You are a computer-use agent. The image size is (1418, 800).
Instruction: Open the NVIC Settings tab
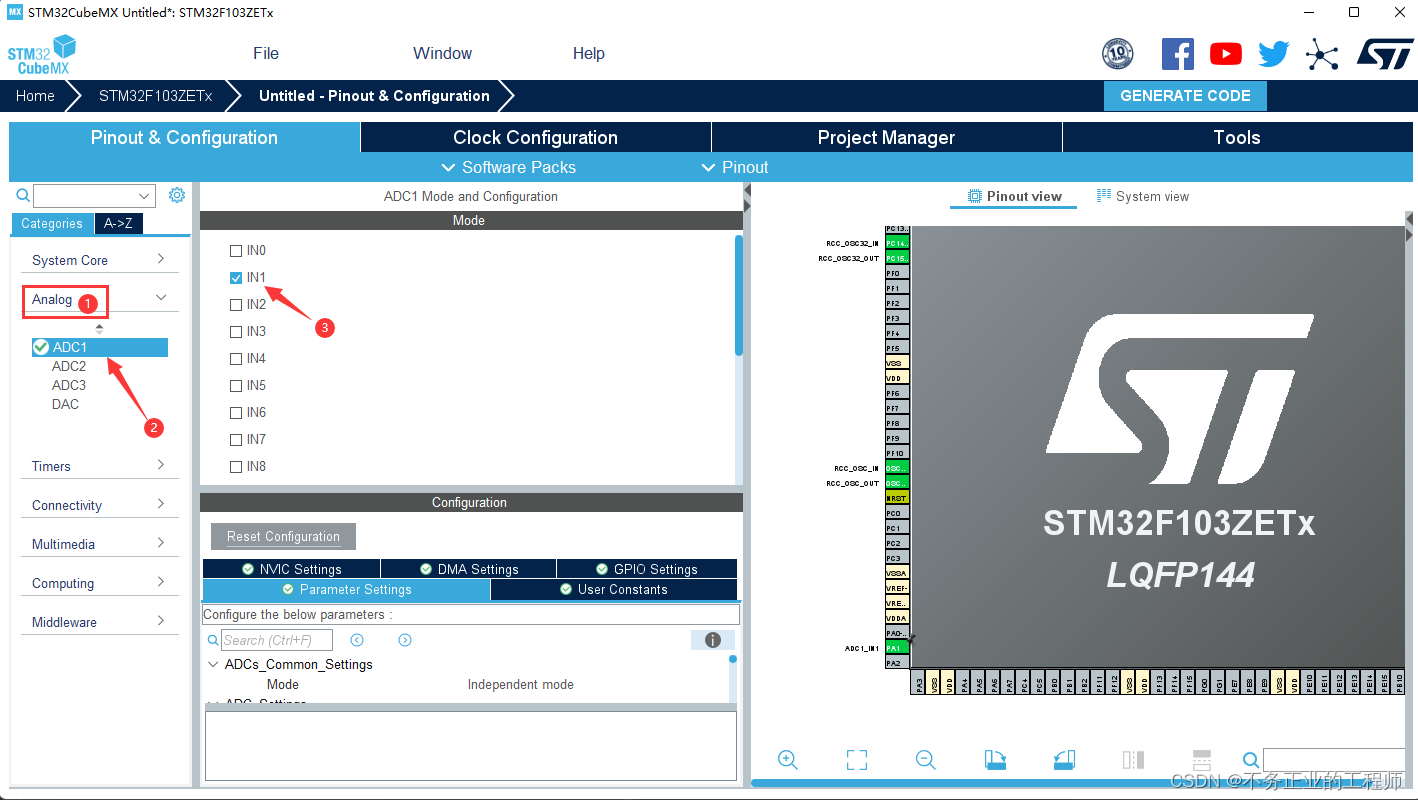(x=291, y=569)
